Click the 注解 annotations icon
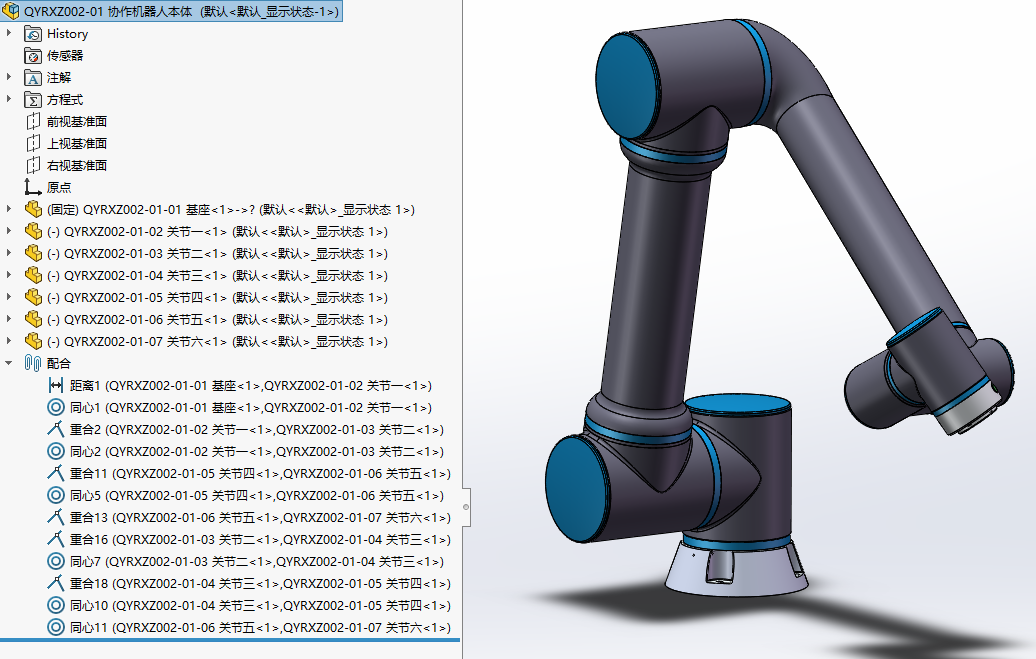 click(x=33, y=78)
